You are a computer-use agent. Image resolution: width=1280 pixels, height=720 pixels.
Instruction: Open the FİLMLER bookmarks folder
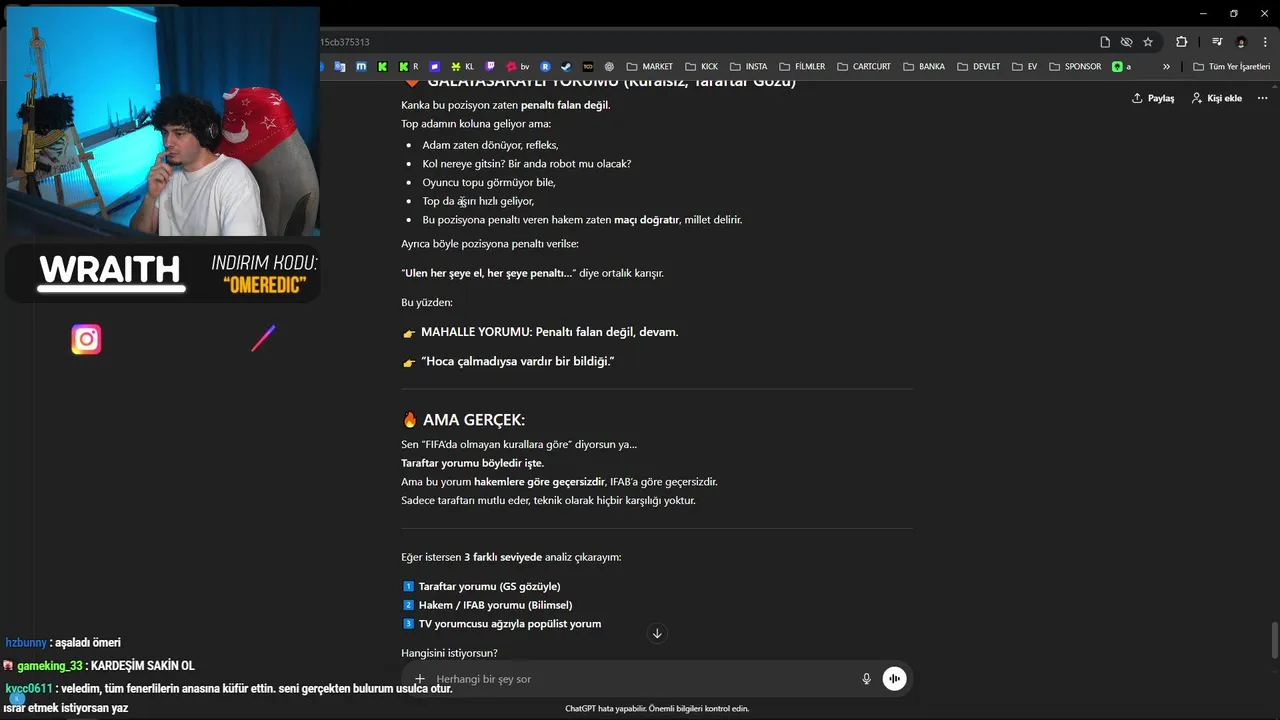click(x=802, y=67)
